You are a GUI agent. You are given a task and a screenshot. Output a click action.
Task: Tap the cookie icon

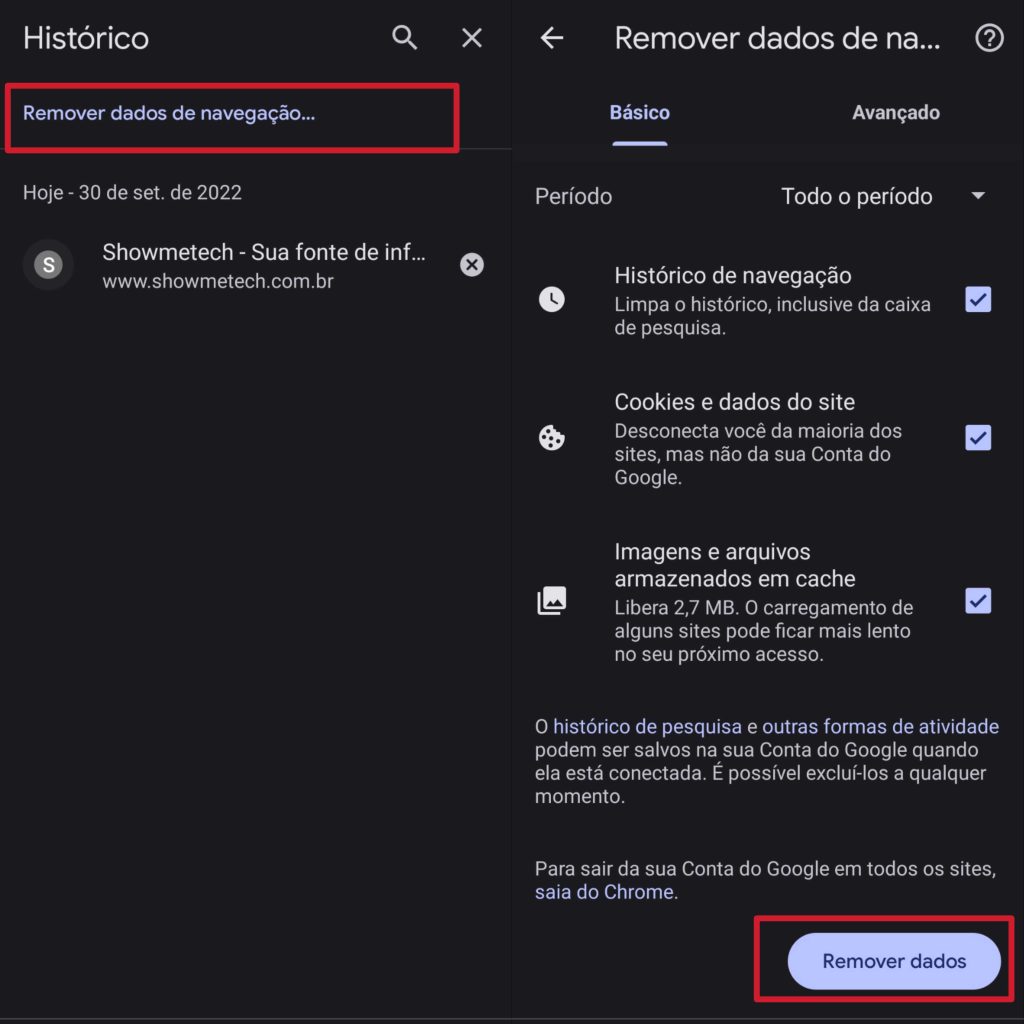point(551,438)
